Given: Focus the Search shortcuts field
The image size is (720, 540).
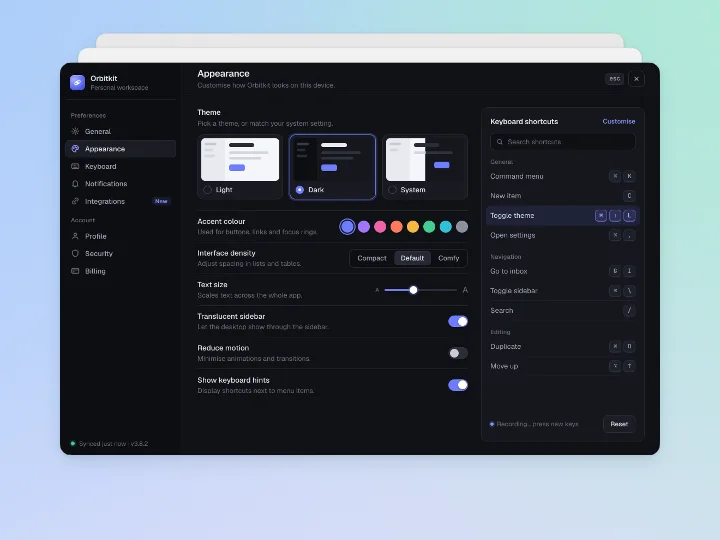Looking at the screenshot, I should (563, 142).
